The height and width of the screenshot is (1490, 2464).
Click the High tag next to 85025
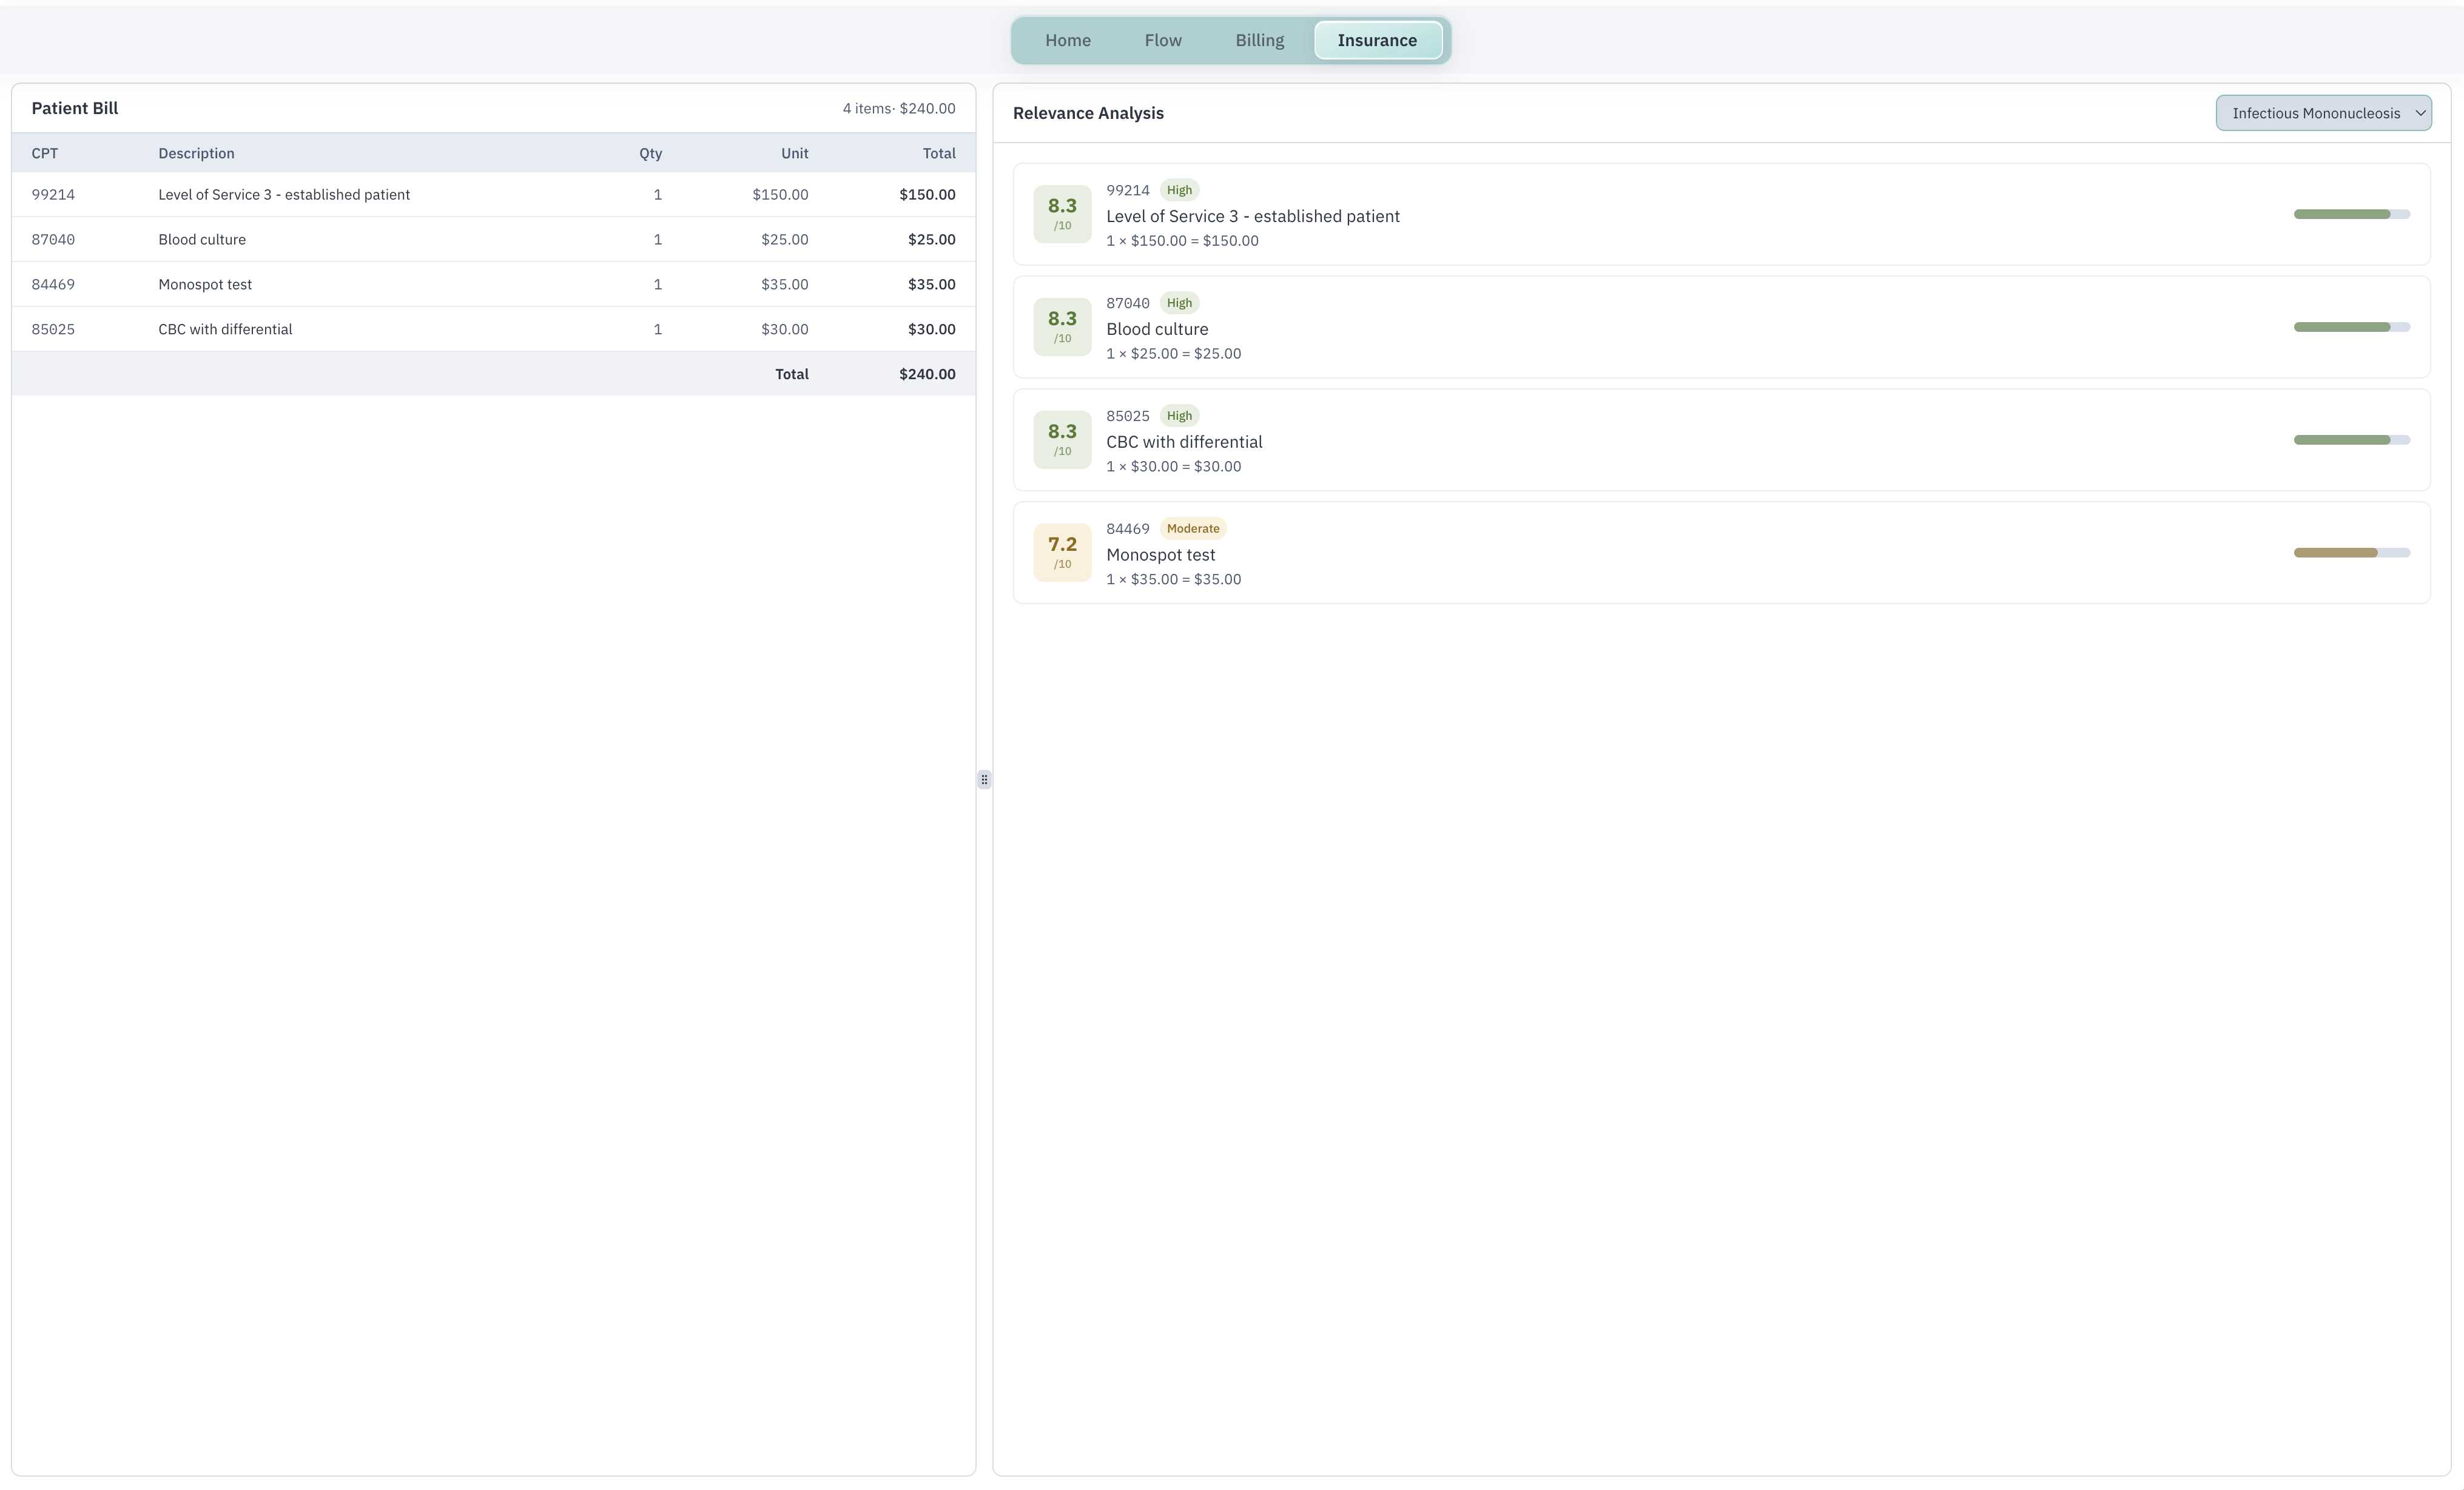point(1178,416)
